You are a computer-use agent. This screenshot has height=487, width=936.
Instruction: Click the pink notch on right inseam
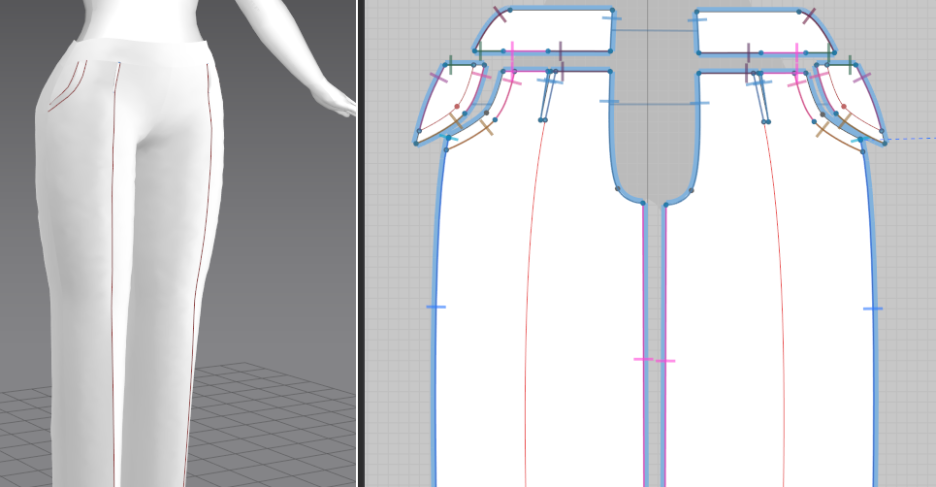[665, 360]
